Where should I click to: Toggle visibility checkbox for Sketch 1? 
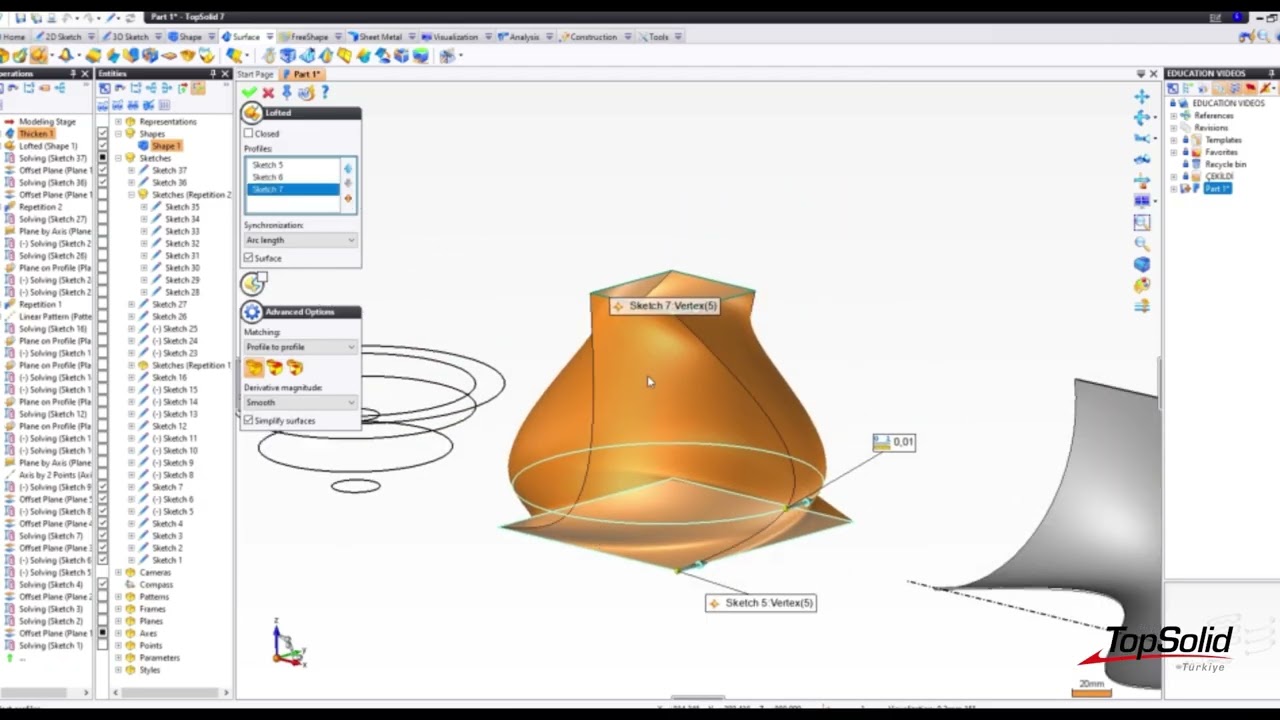[x=102, y=560]
